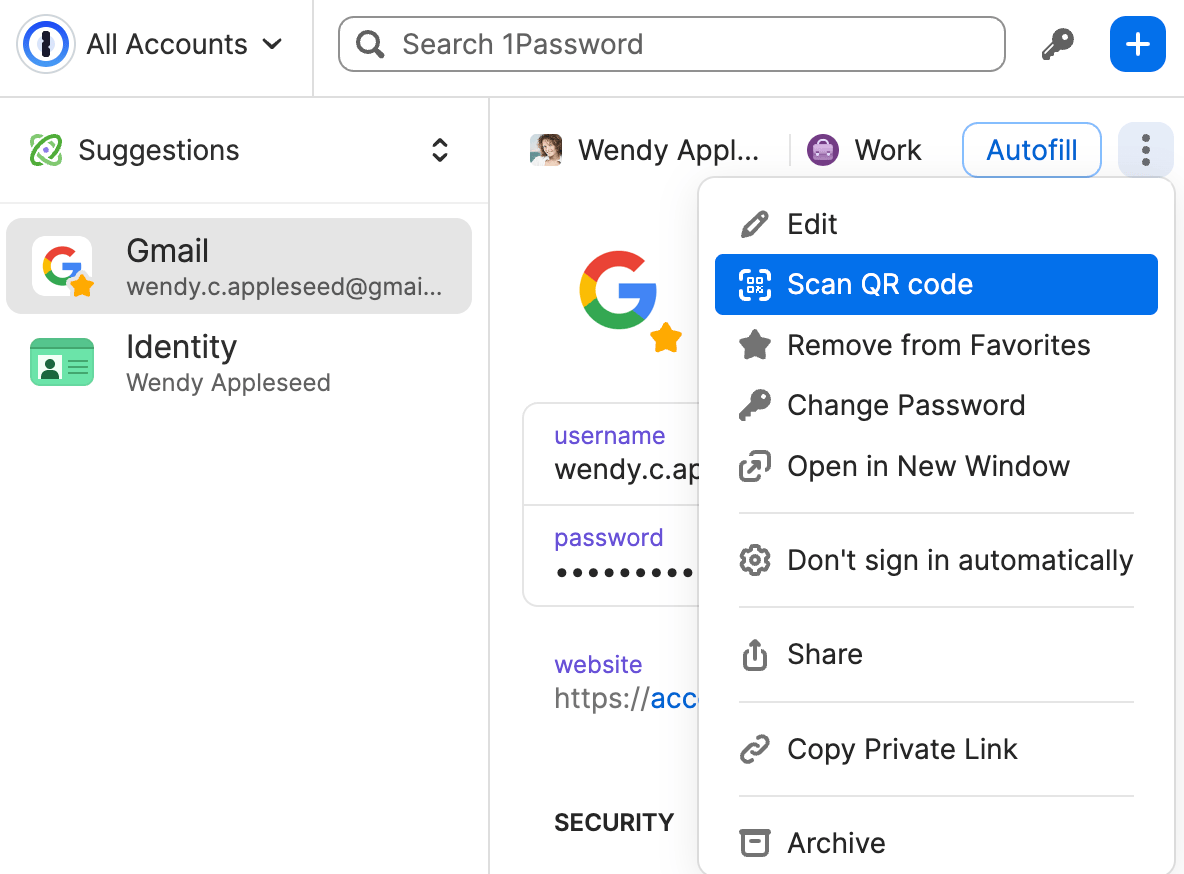Select the Edit pencil icon
The height and width of the screenshot is (874, 1184).
click(x=756, y=224)
